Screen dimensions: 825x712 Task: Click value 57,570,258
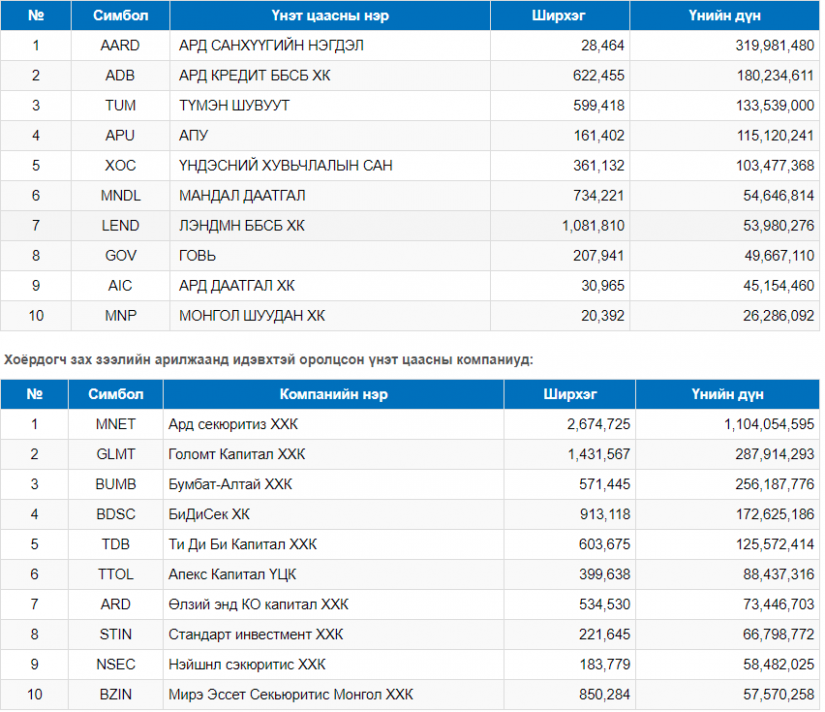[778, 694]
